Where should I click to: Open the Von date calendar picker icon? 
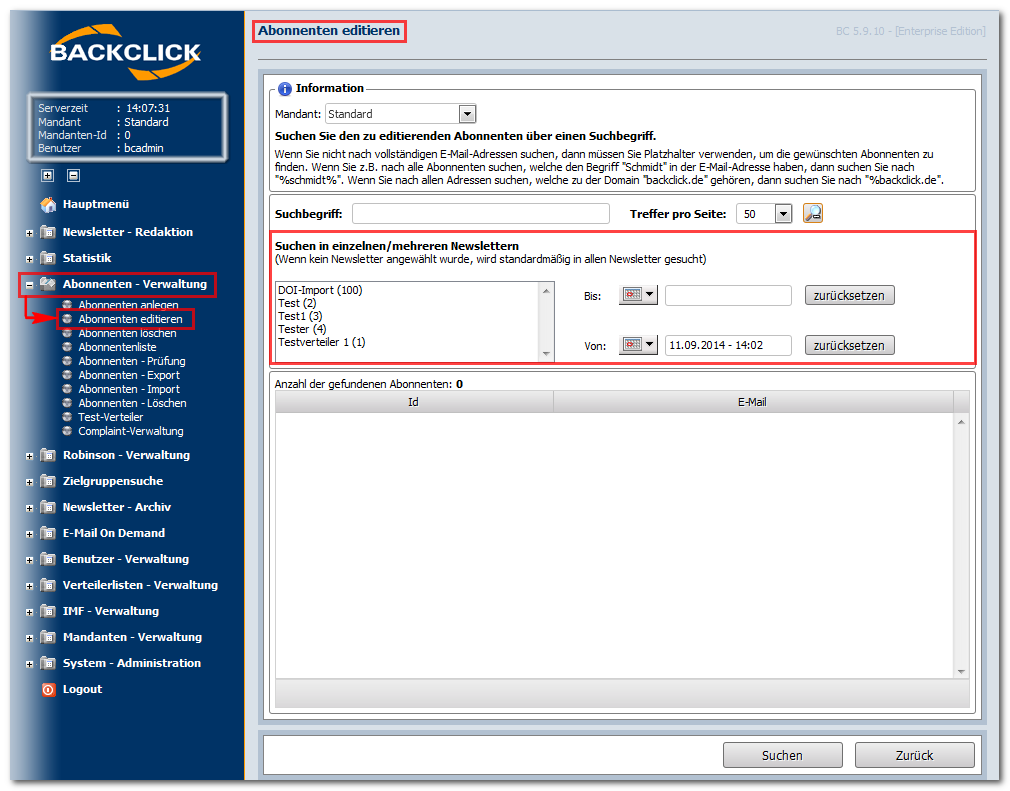click(x=638, y=345)
